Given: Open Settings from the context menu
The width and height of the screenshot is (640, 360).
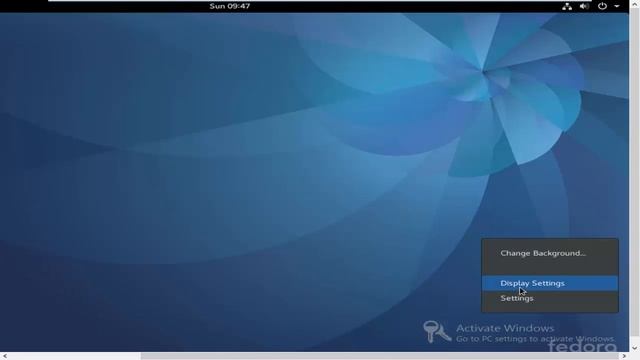Looking at the screenshot, I should click(550, 298).
